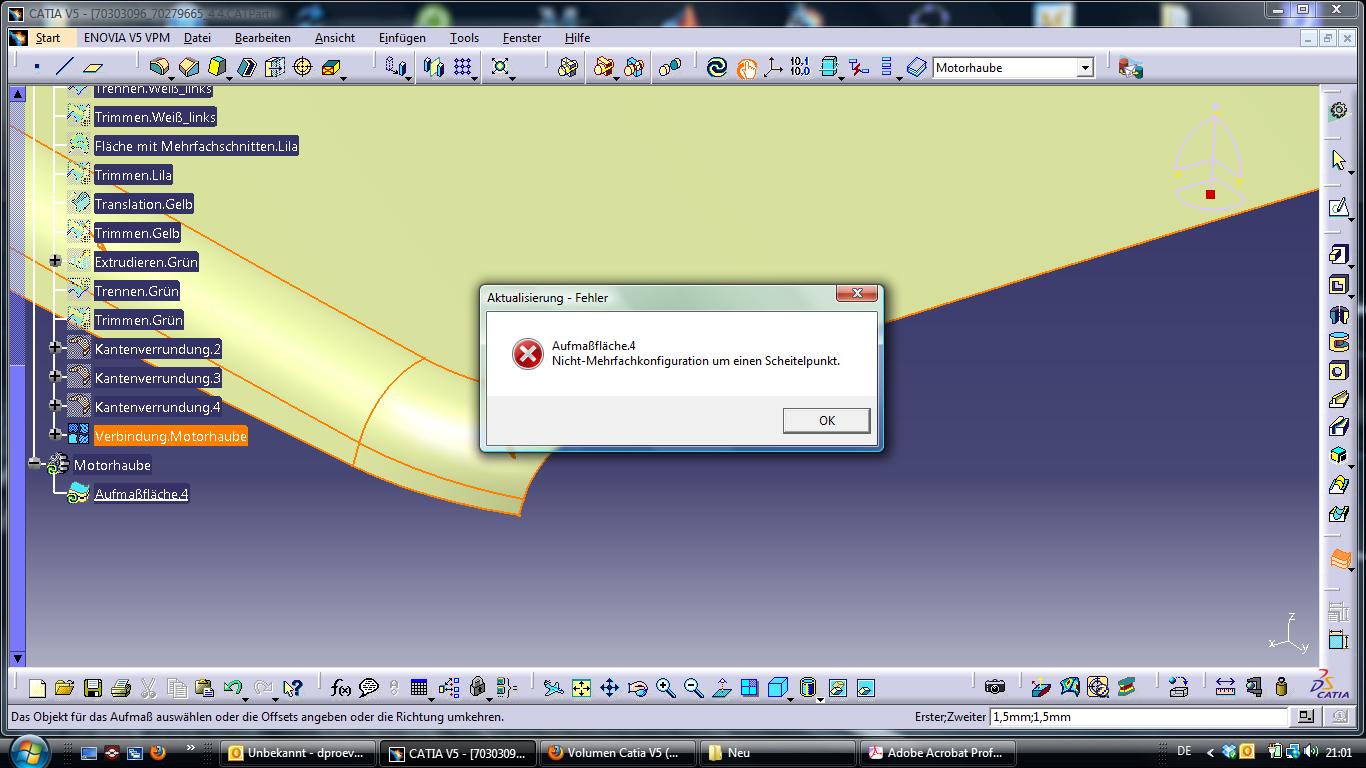Image resolution: width=1366 pixels, height=768 pixels.
Task: Click the Erster;Zweiter offset input field
Action: point(1138,716)
